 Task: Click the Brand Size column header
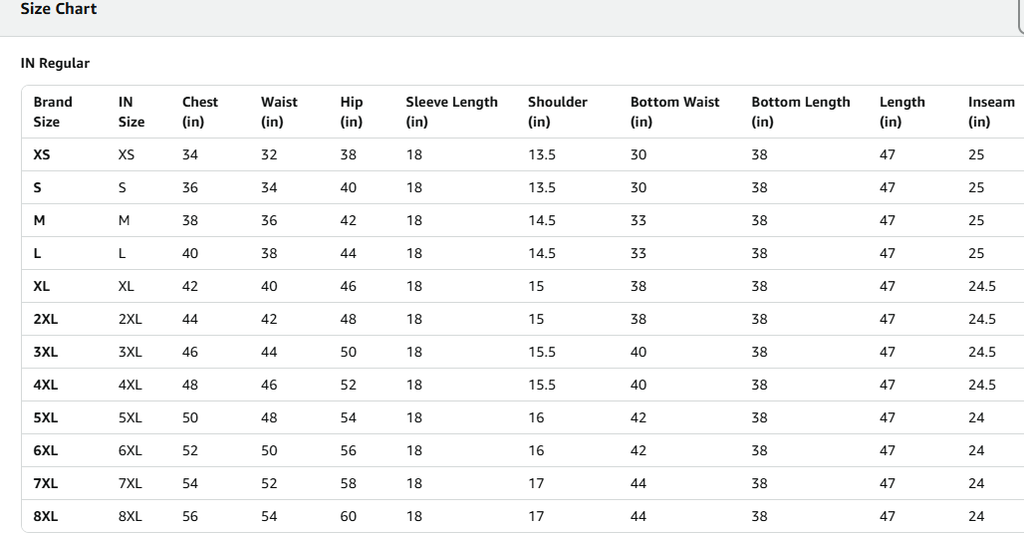coord(53,112)
